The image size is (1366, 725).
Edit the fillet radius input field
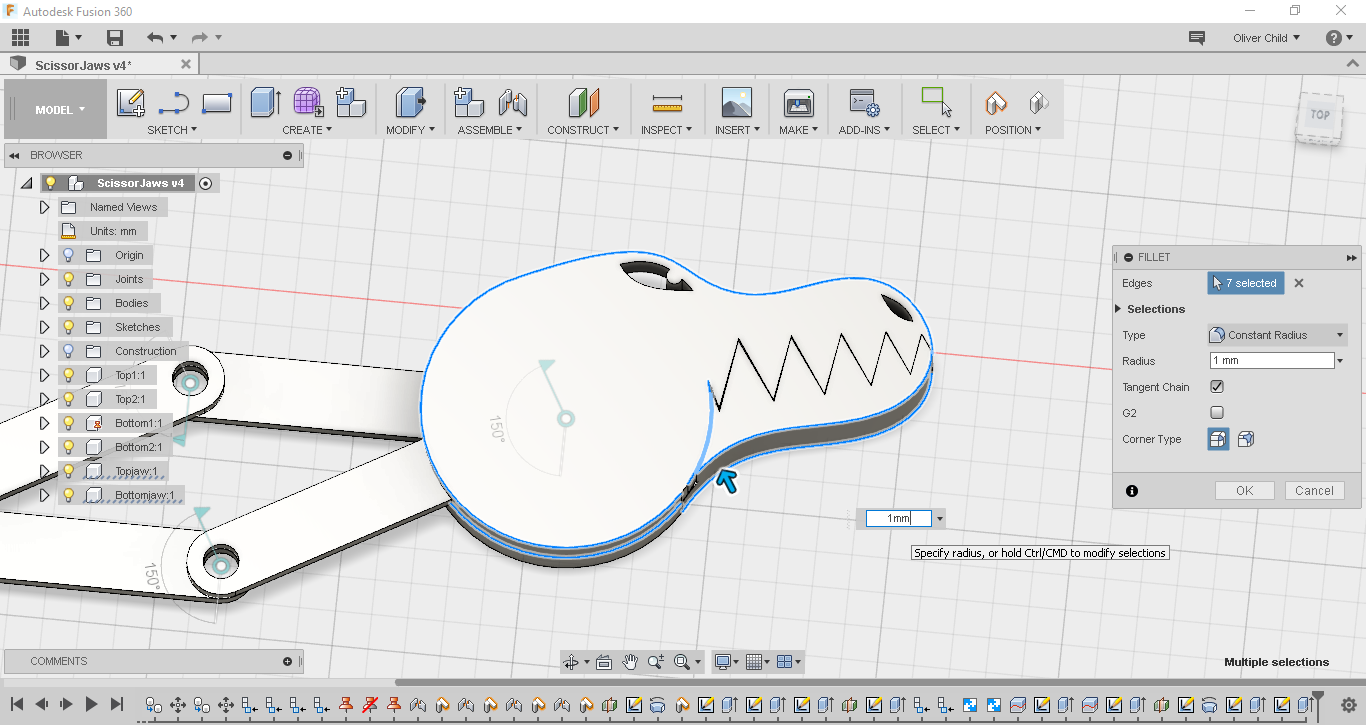tap(1268, 360)
